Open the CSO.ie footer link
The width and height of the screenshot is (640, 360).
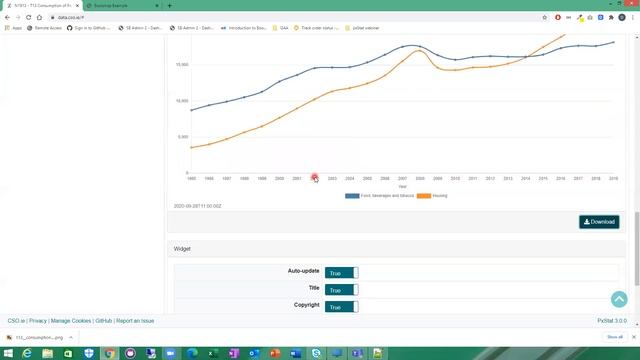point(16,321)
